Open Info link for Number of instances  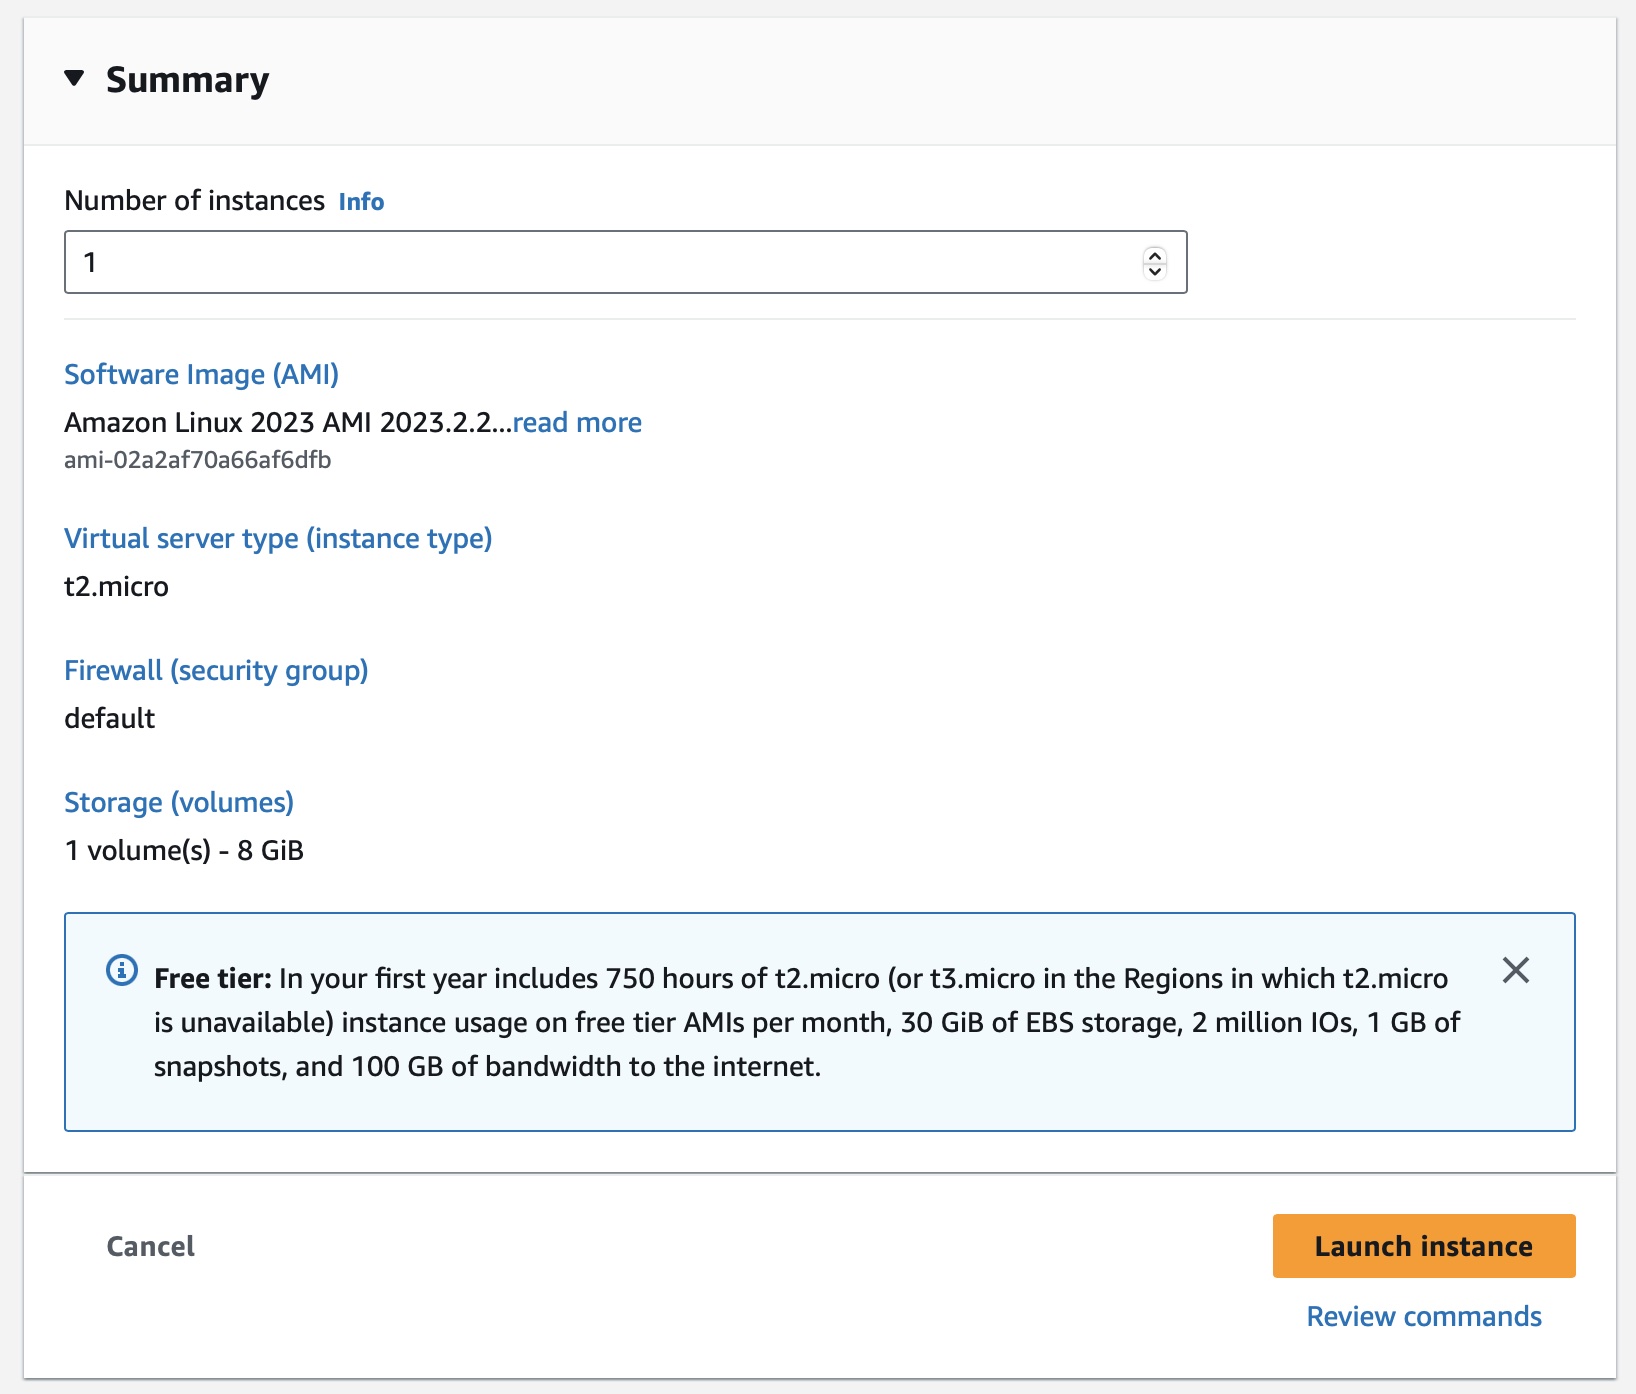point(361,202)
